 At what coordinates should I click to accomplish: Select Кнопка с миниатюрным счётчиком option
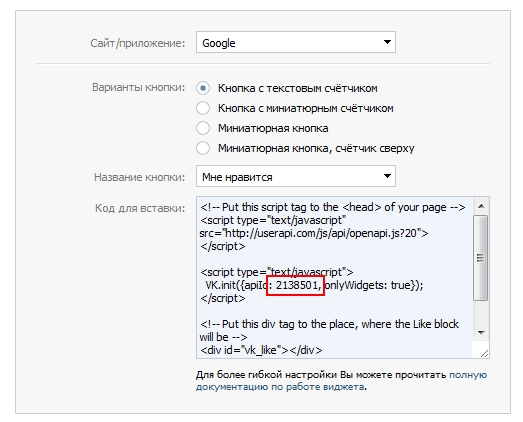click(x=203, y=108)
